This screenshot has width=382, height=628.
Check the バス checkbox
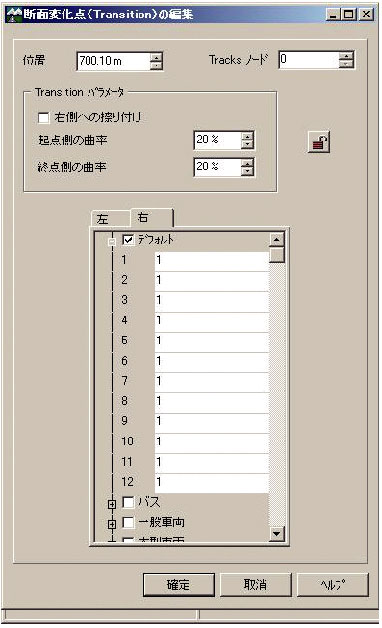point(128,502)
